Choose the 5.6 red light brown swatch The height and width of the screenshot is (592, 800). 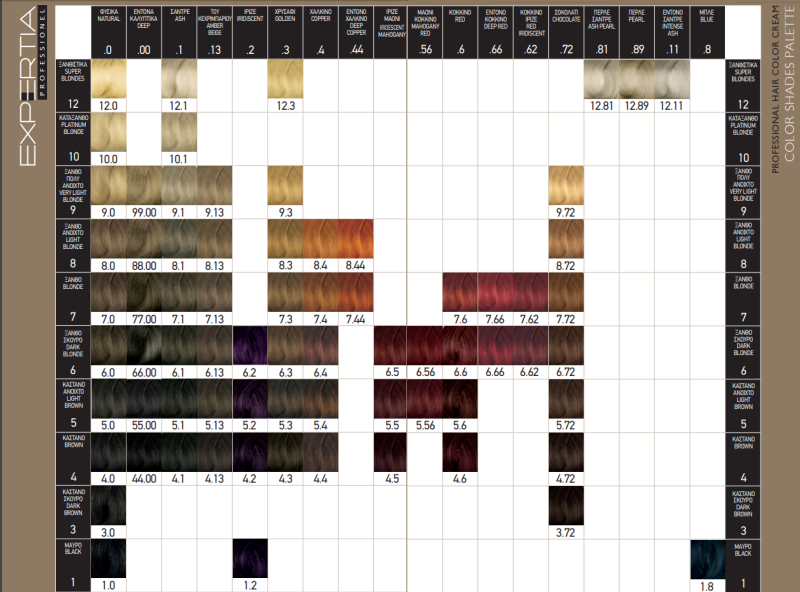click(x=460, y=399)
